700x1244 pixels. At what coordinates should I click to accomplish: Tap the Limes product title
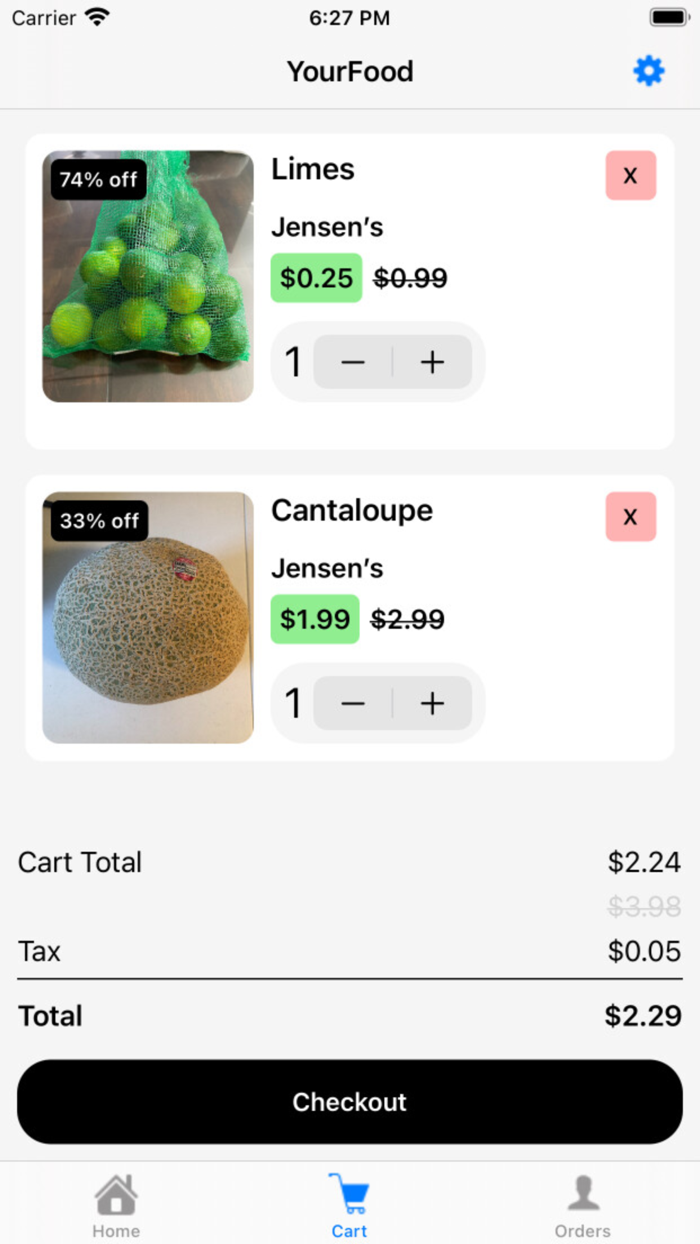click(312, 169)
